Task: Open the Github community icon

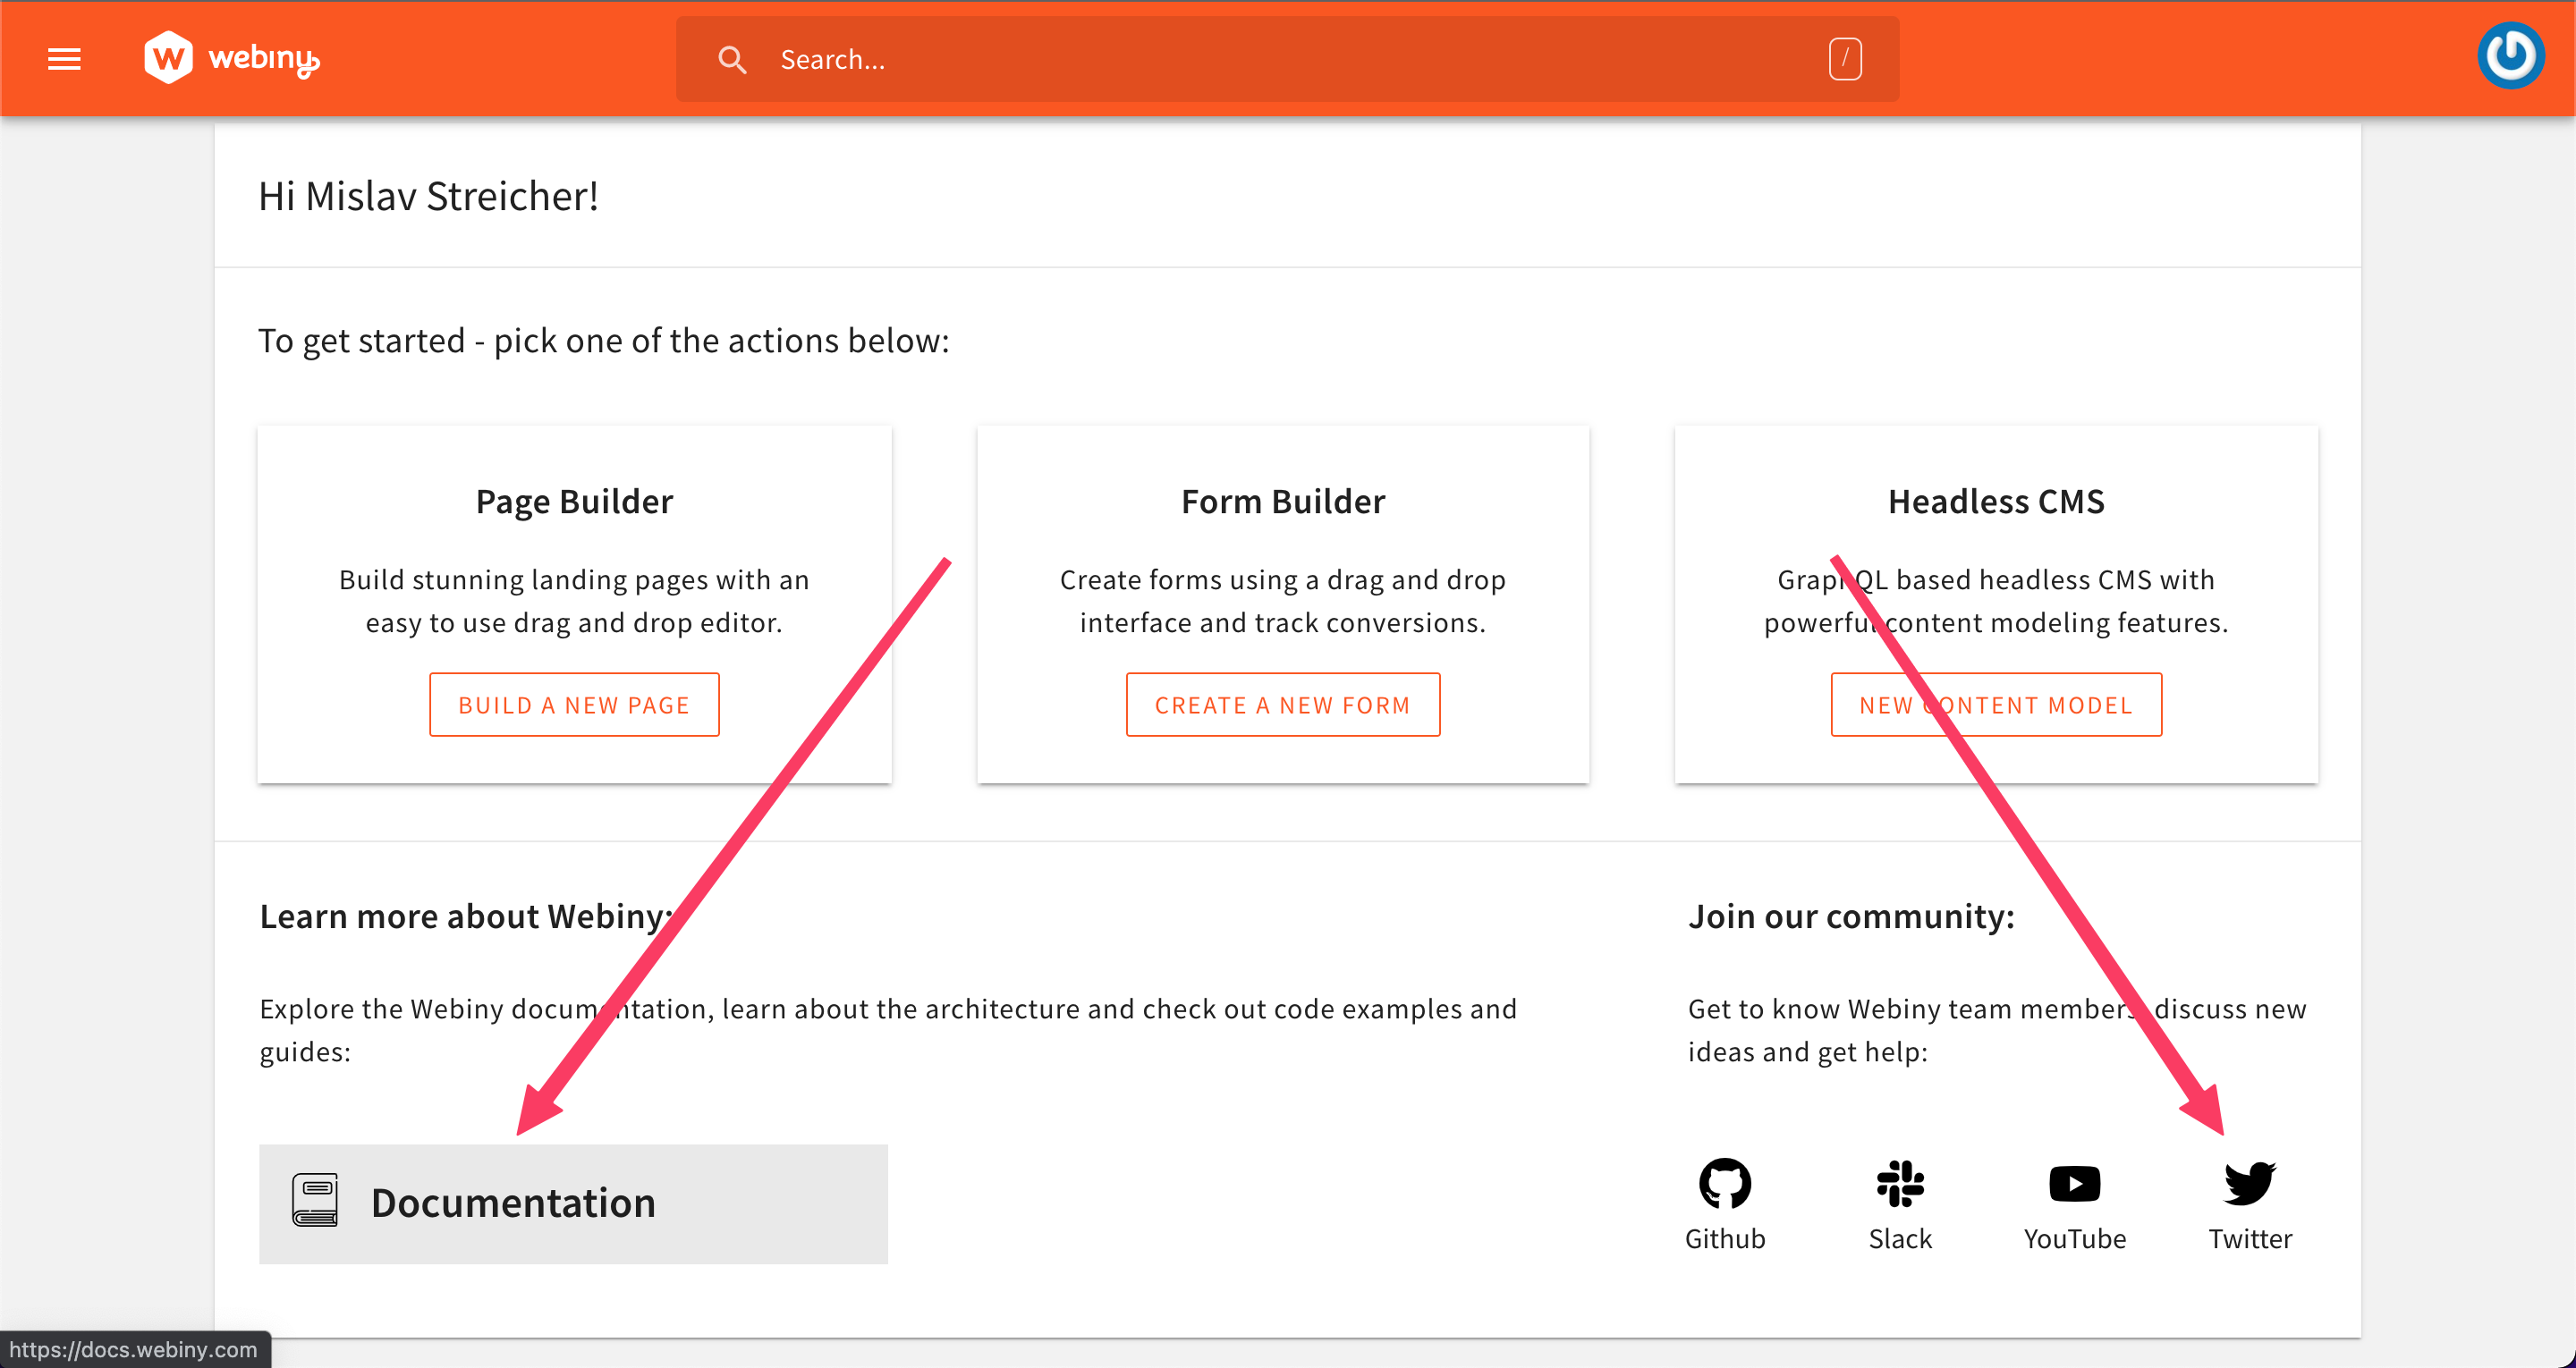Action: (x=1724, y=1184)
